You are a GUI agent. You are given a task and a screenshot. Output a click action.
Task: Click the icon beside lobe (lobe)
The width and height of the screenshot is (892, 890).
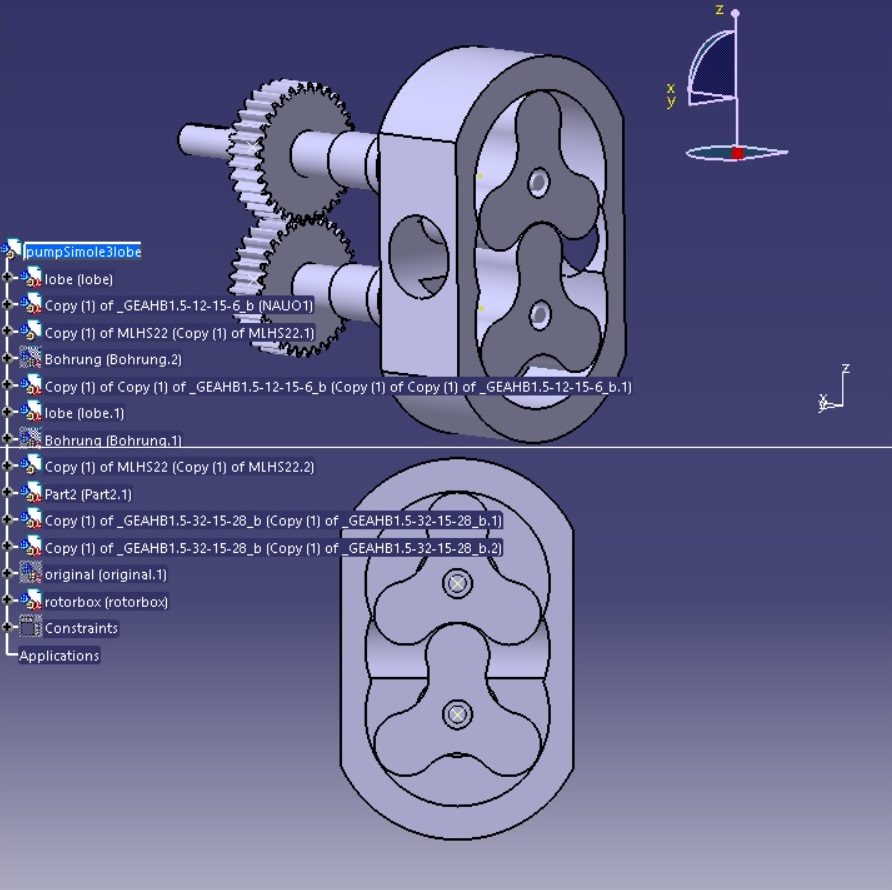pos(31,278)
